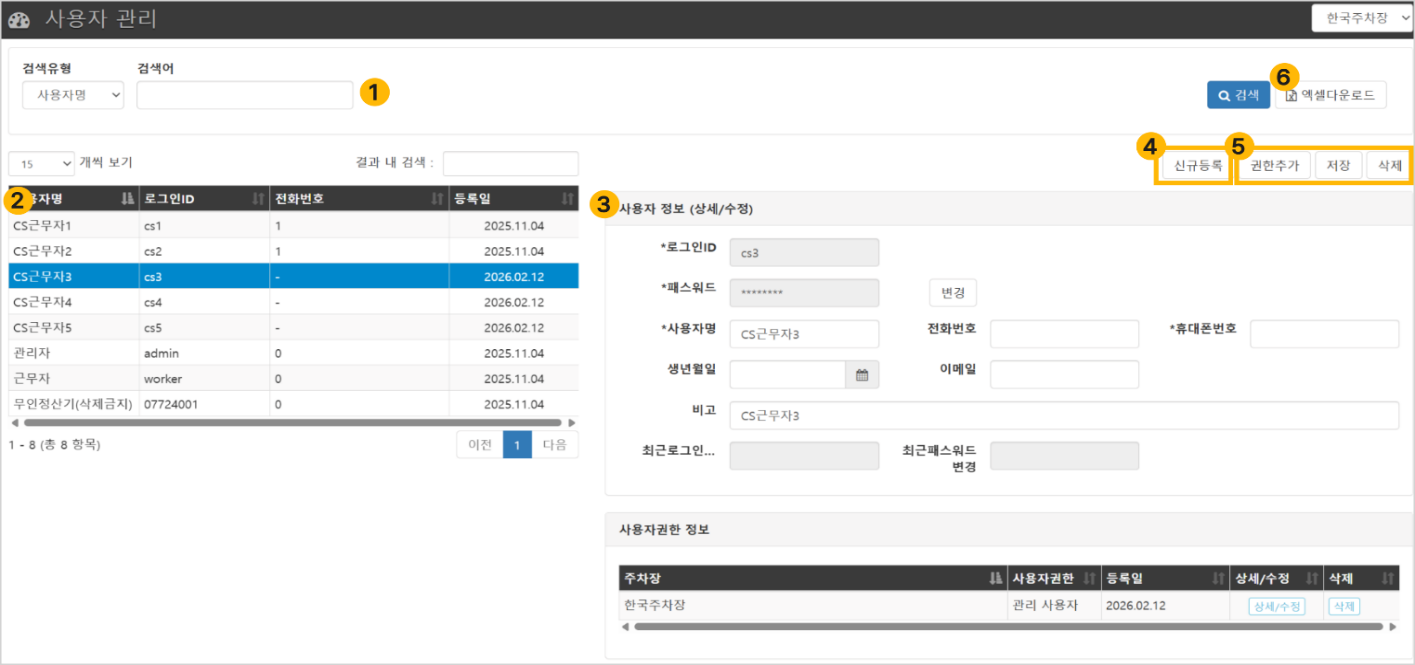1415x665 pixels.
Task: Sort user list by 로그인ID column
Action: pos(204,198)
